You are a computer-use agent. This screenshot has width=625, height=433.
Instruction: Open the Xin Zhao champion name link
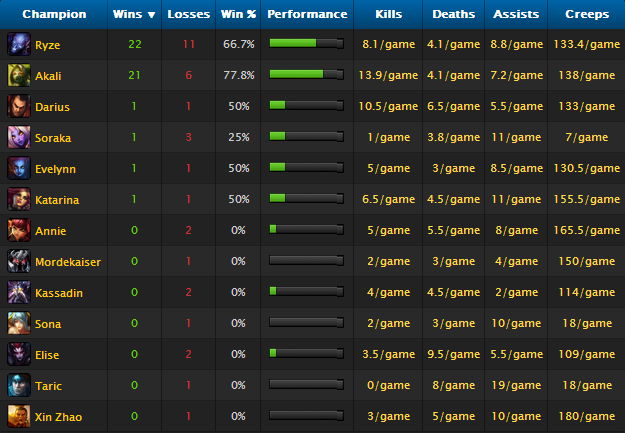(x=58, y=417)
